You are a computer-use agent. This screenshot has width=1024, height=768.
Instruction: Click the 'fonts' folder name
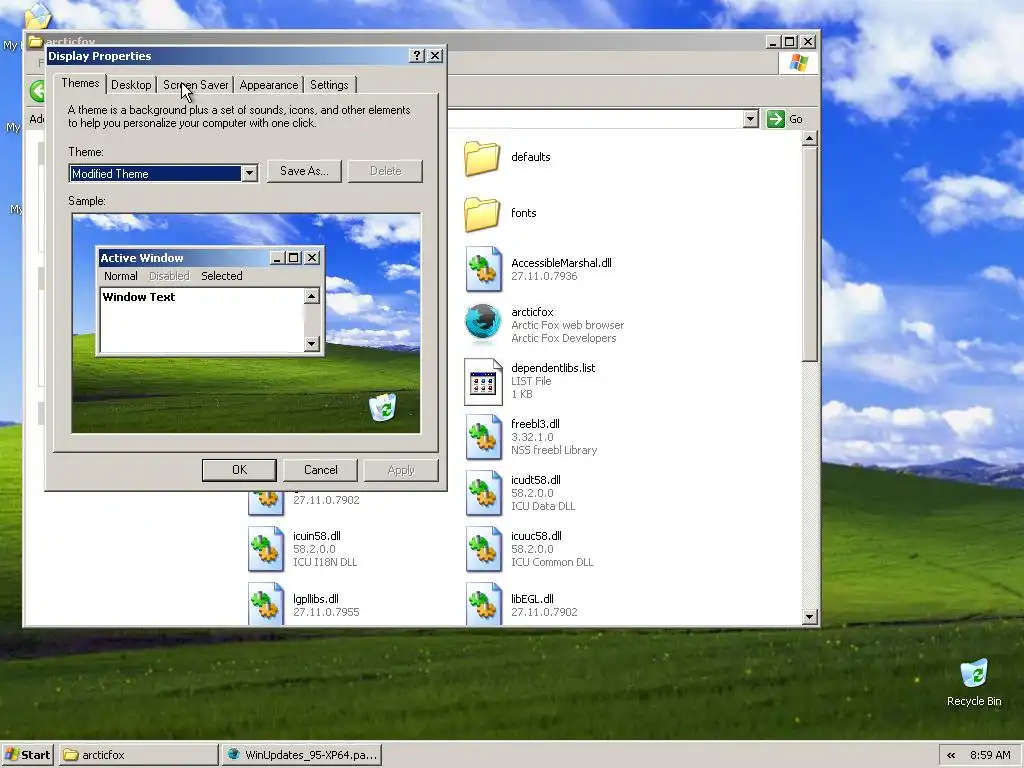point(523,213)
